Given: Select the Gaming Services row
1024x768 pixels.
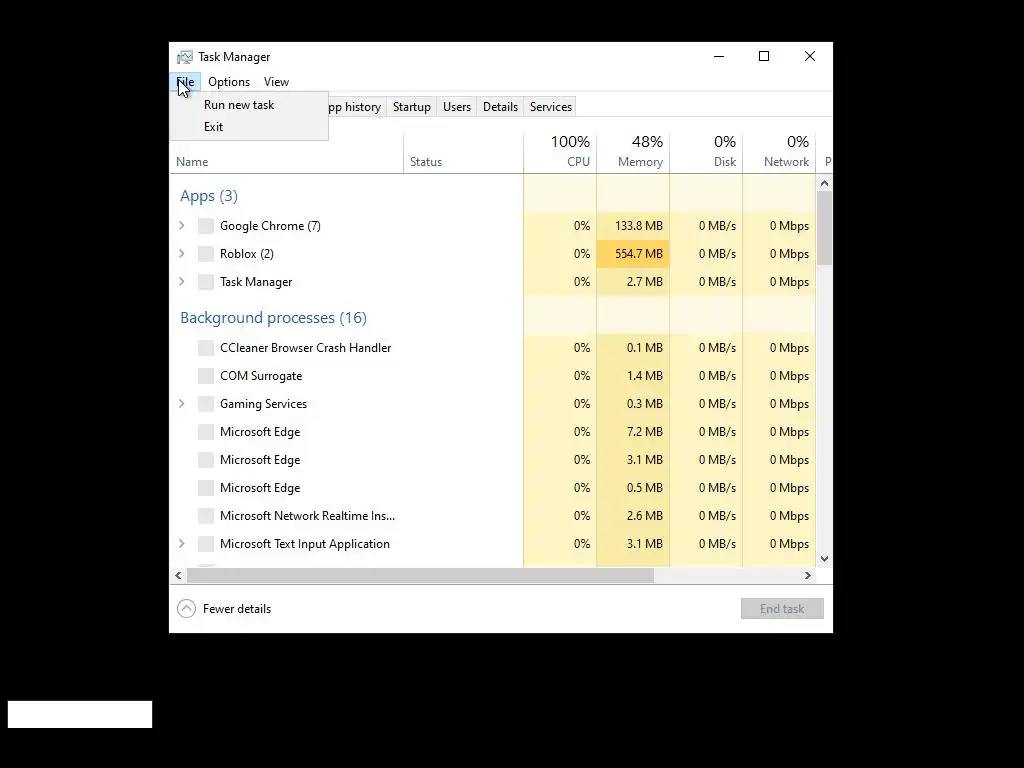Looking at the screenshot, I should [493, 404].
